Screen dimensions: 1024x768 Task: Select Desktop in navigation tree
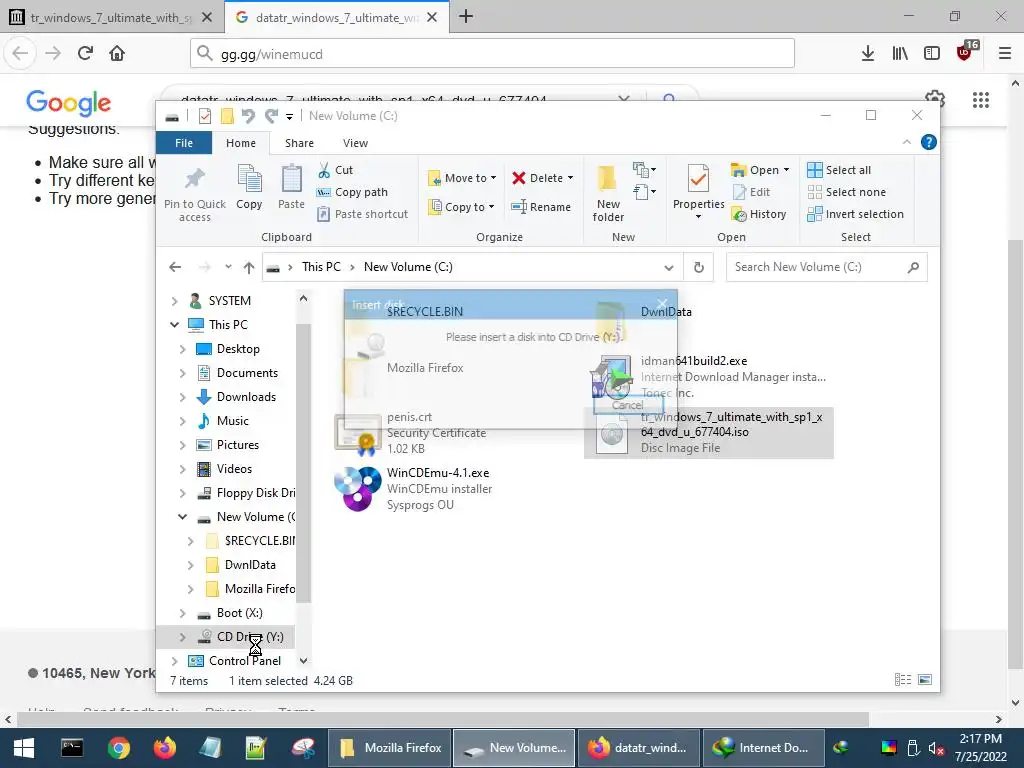[x=238, y=349]
